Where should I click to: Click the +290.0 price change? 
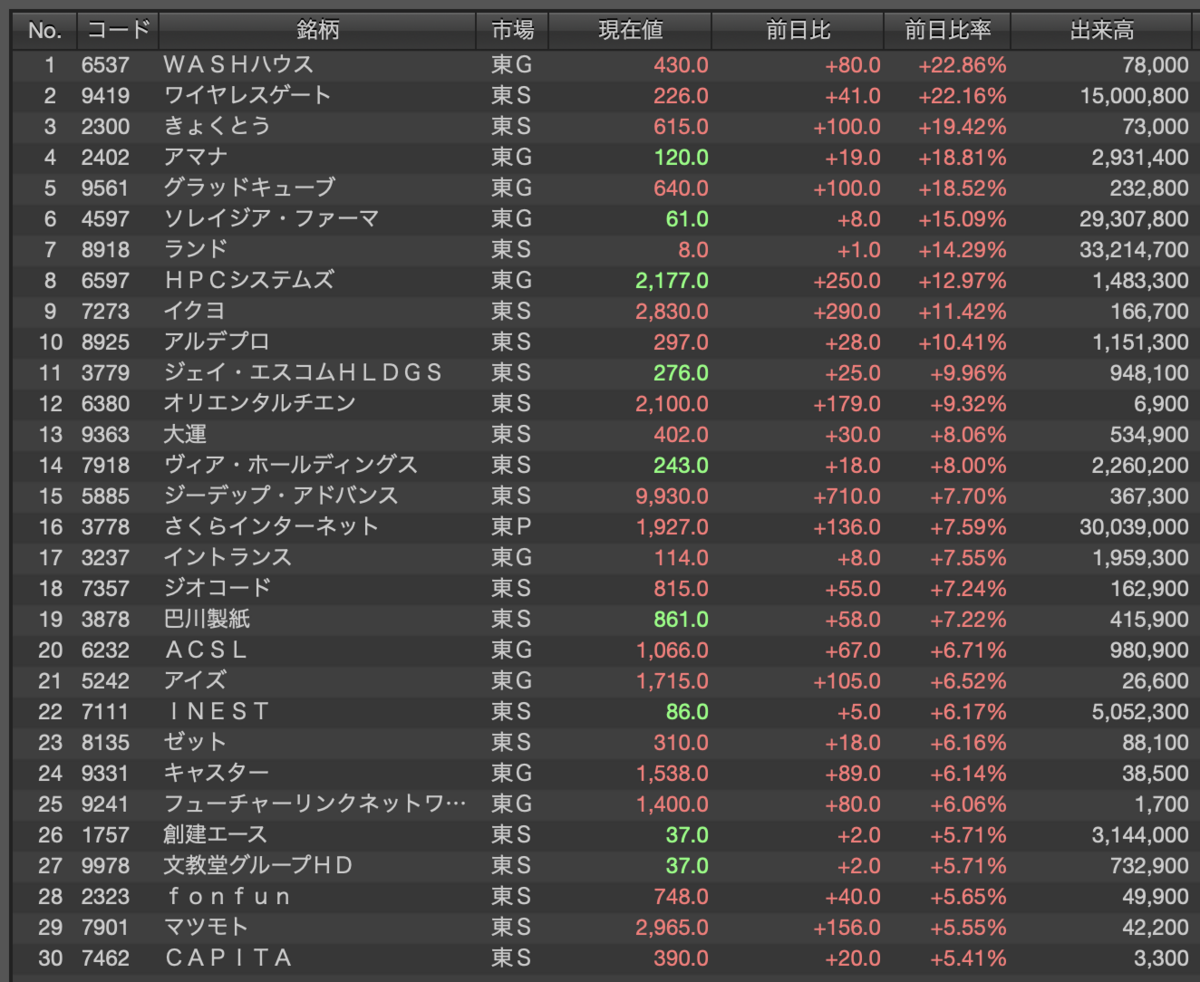(847, 311)
